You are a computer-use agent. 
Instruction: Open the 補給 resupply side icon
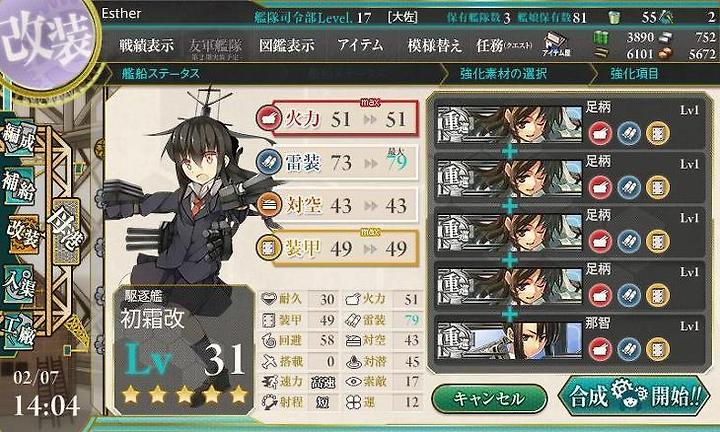pos(18,186)
